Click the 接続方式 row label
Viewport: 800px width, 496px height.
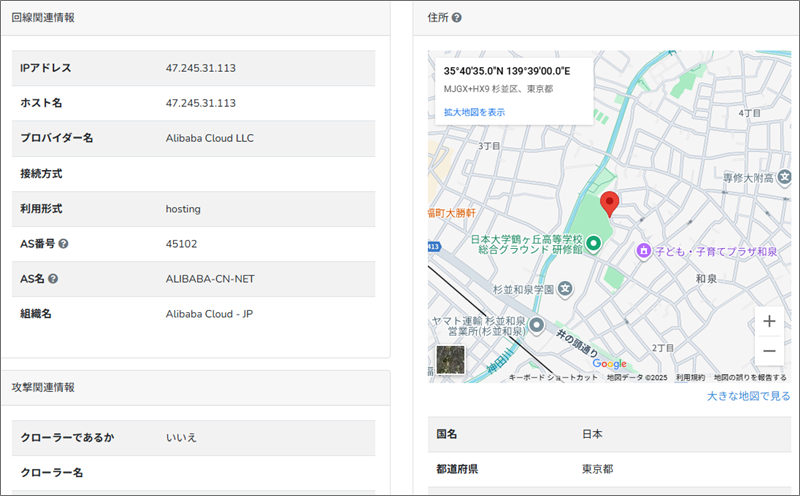click(x=41, y=173)
